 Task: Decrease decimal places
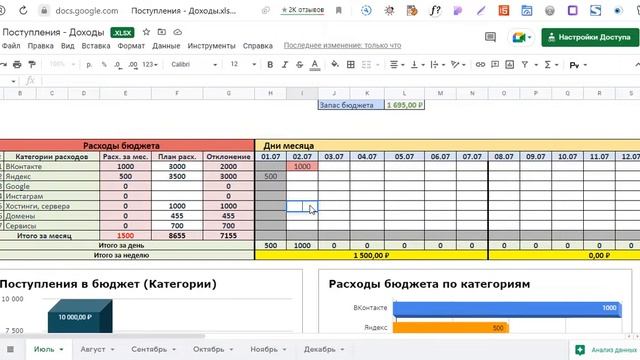[x=118, y=64]
